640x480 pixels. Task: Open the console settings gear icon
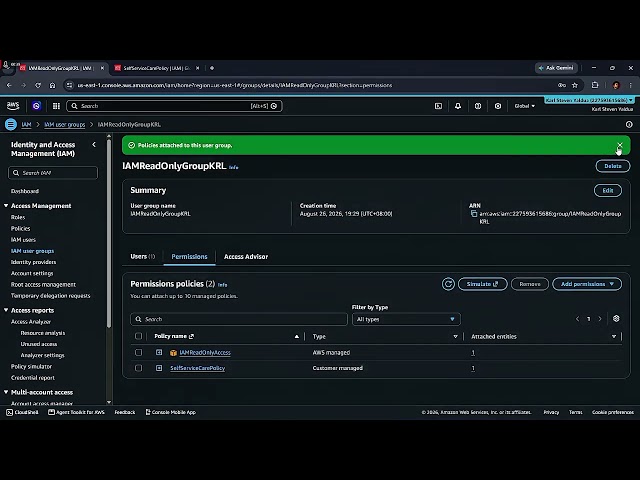(x=498, y=106)
